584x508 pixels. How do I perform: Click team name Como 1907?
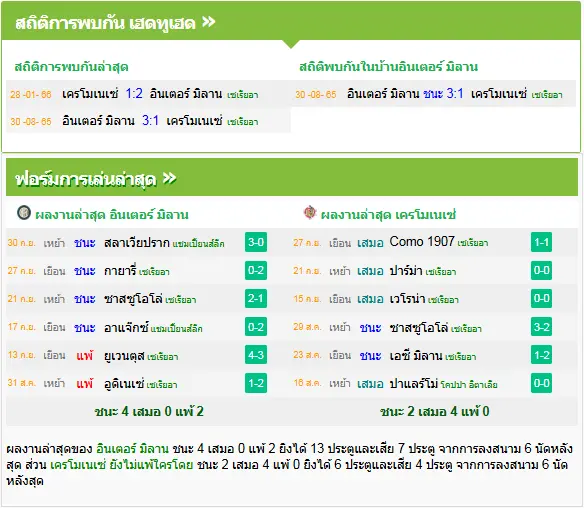[x=422, y=242]
